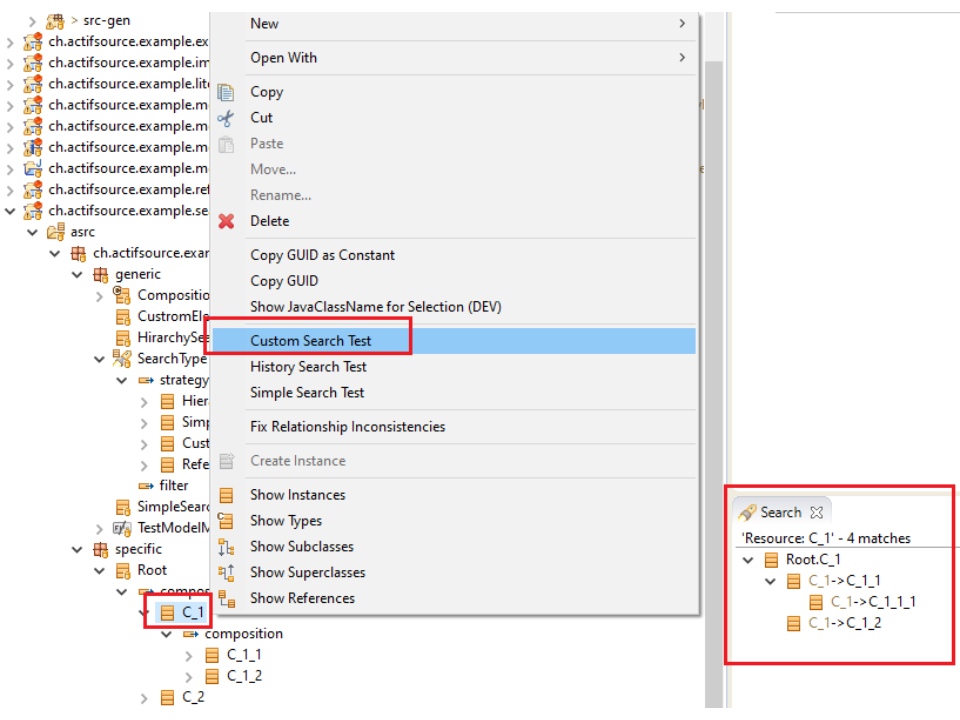This screenshot has width=960, height=720.
Task: Expand the C_2 tree node
Action: (145, 697)
